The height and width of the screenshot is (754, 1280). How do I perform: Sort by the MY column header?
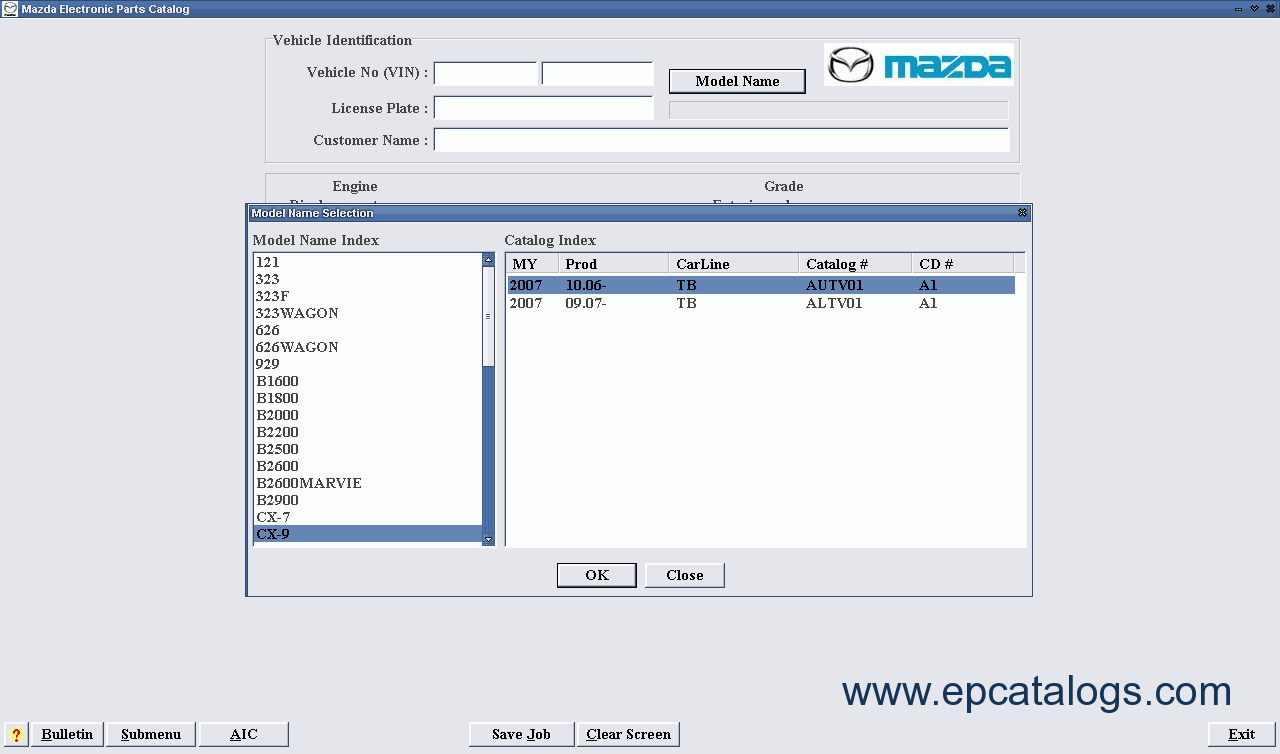click(x=532, y=264)
